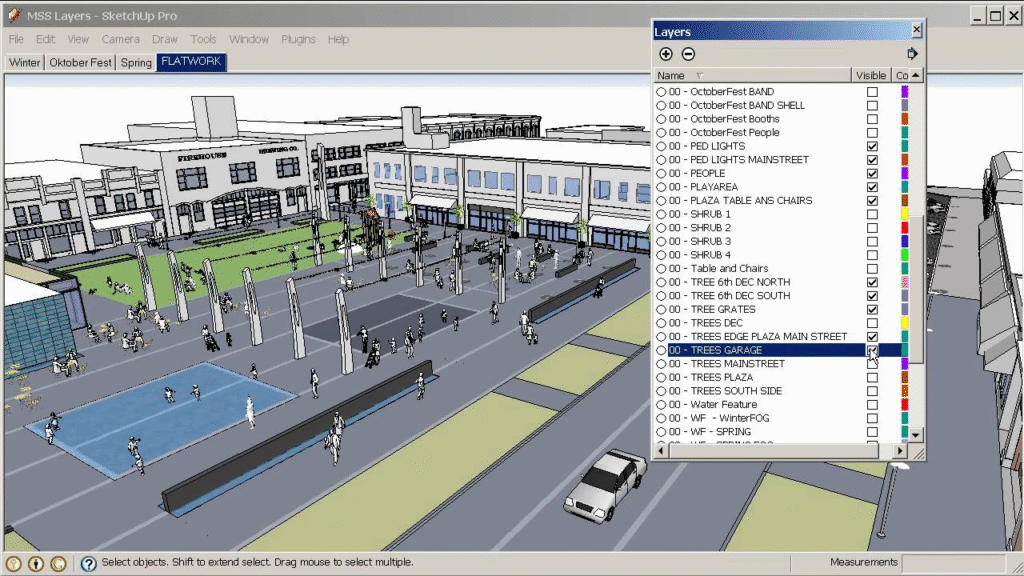Image resolution: width=1024 pixels, height=576 pixels.
Task: Set TREES PLAZA as the active layer
Action: (x=661, y=378)
